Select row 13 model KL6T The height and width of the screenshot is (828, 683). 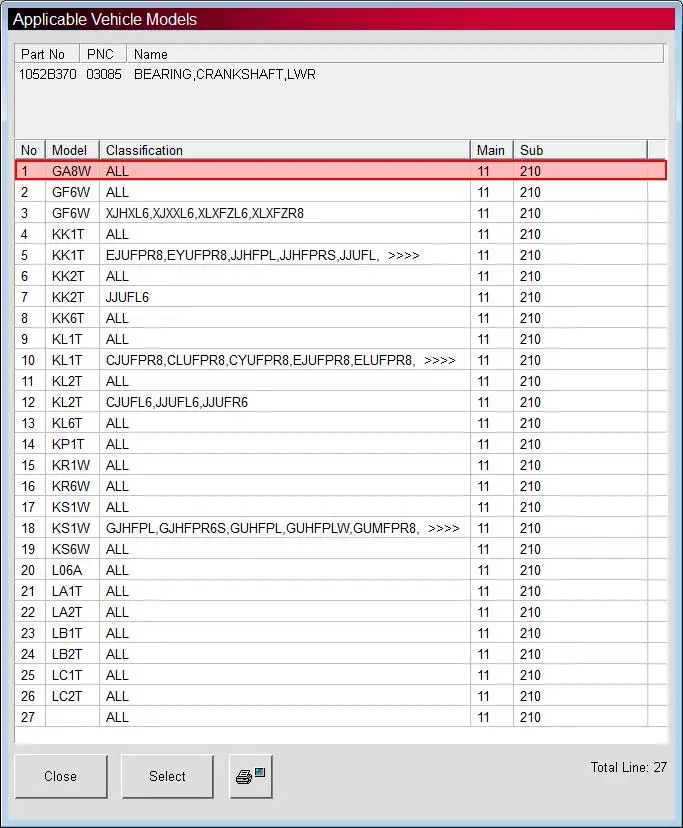(341, 423)
